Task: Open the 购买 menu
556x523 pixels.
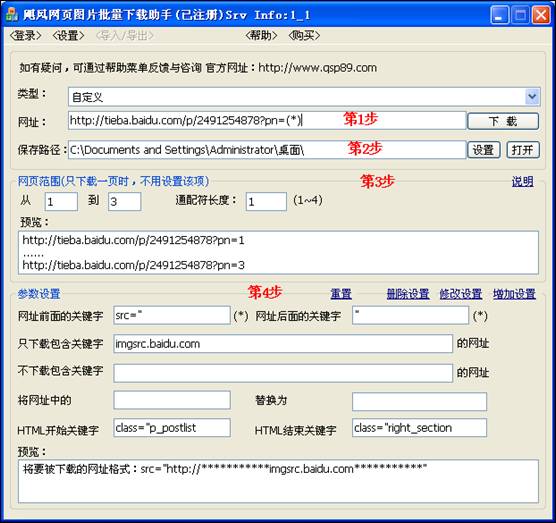Action: (x=304, y=35)
